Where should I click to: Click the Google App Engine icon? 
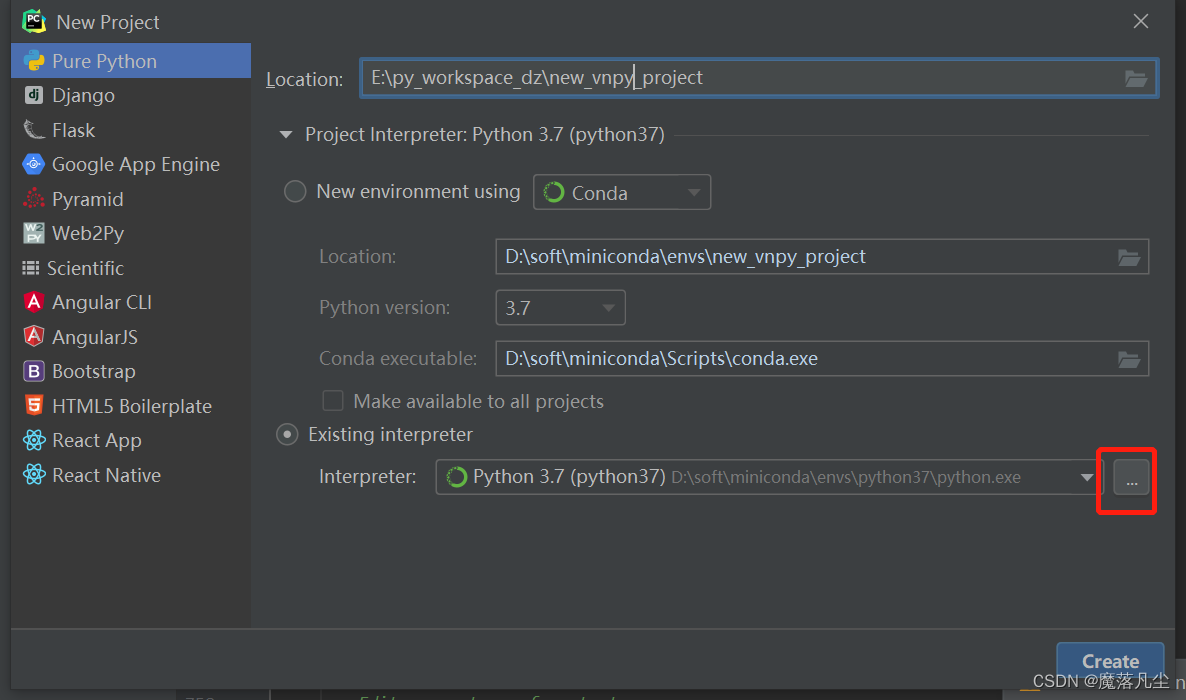(x=34, y=165)
